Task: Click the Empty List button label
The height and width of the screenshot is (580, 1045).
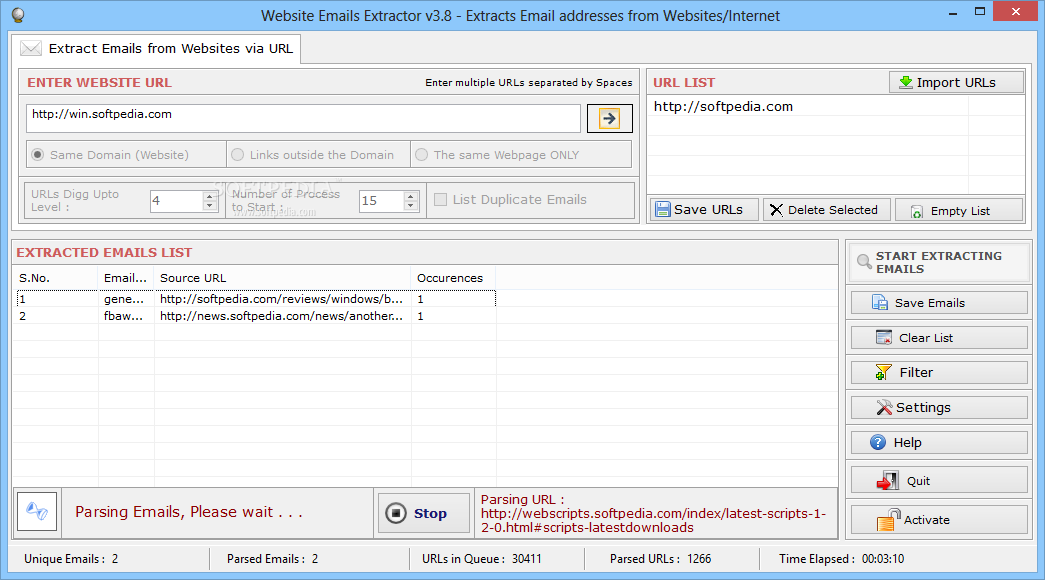Action: coord(960,211)
